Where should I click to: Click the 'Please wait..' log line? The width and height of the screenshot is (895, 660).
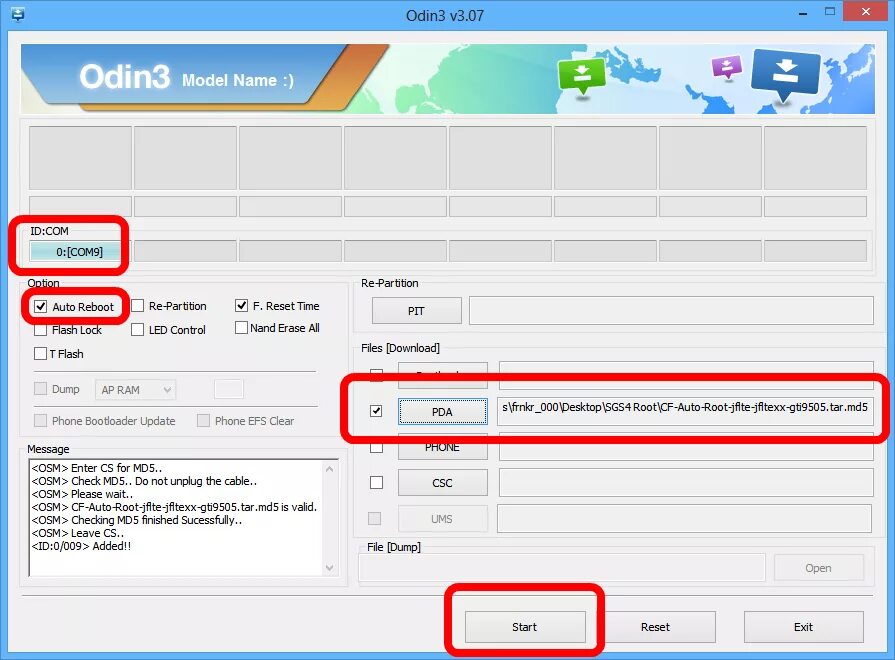pyautogui.click(x=82, y=494)
